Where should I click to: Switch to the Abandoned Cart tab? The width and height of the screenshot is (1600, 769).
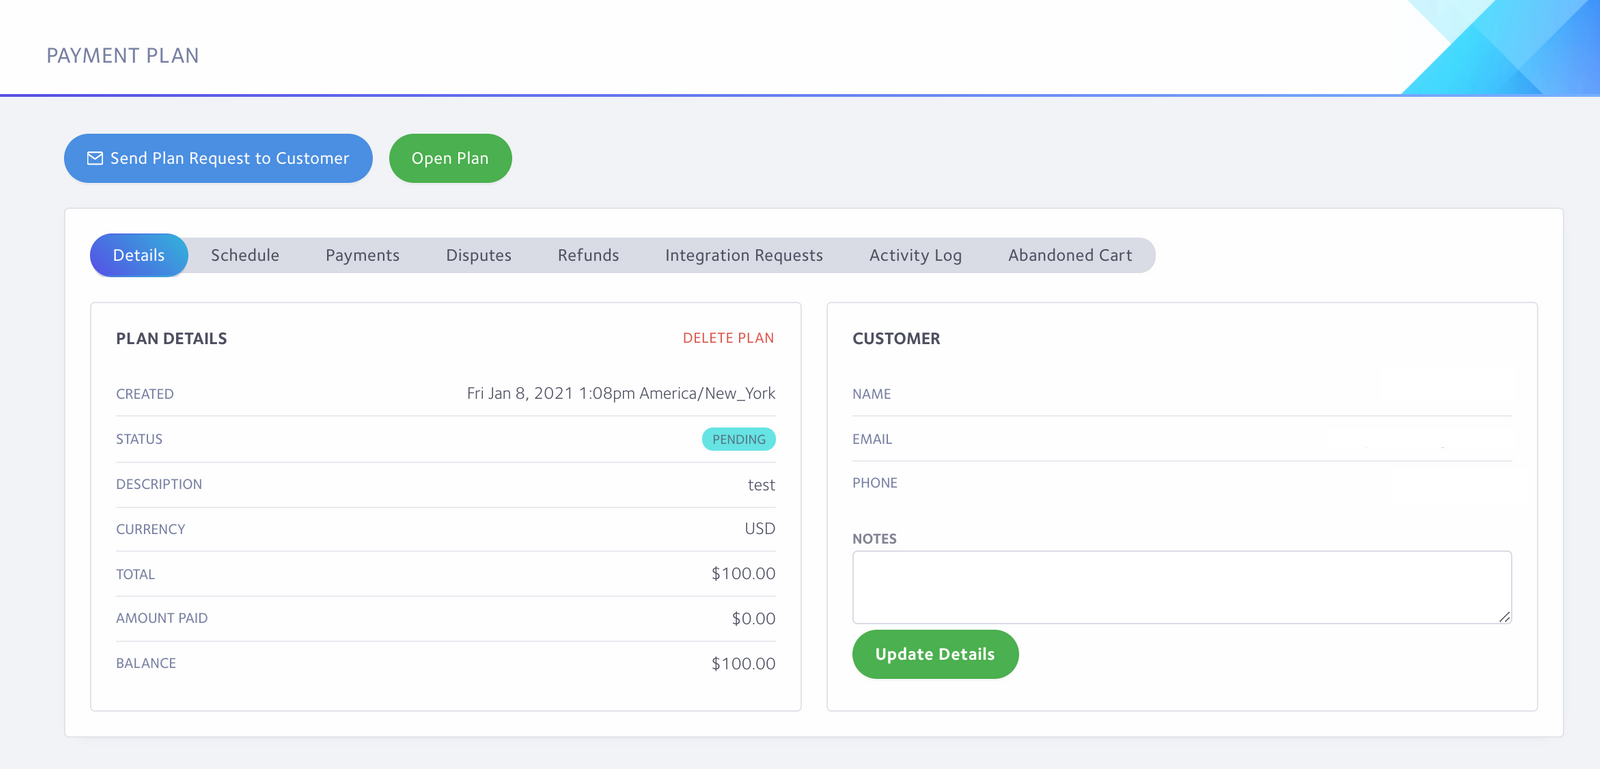click(x=1070, y=255)
